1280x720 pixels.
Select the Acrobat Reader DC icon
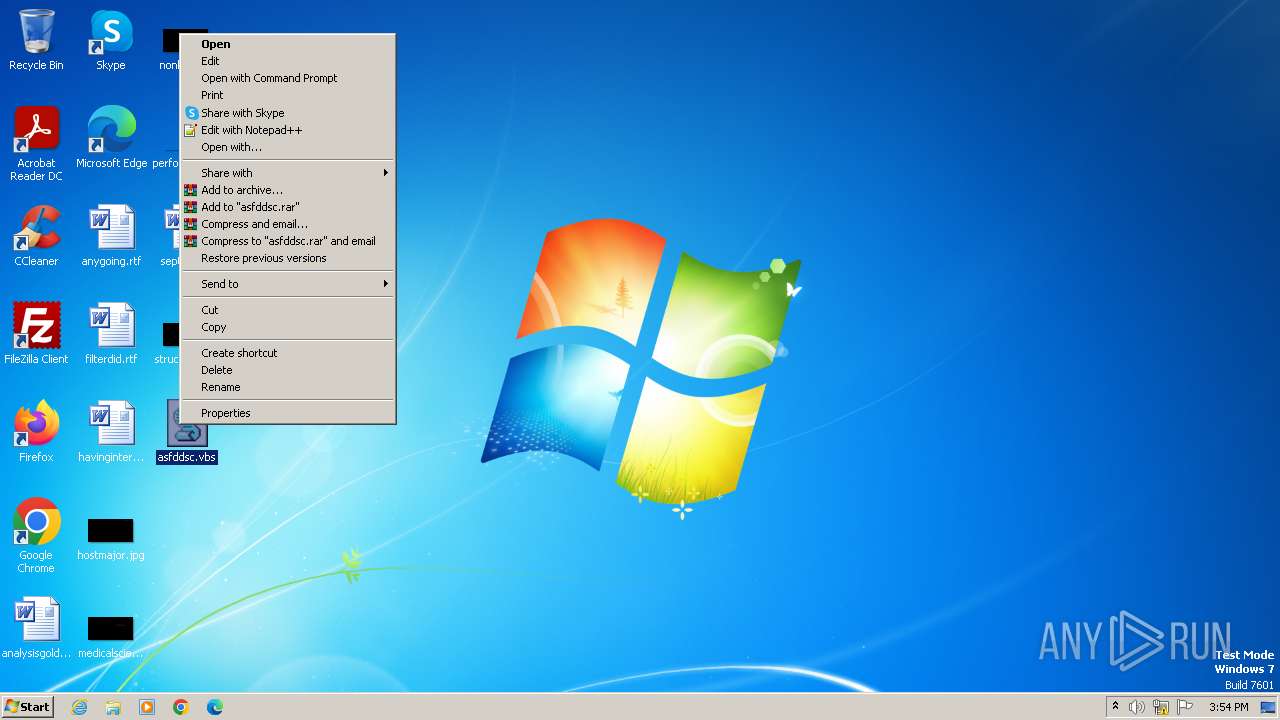tap(36, 143)
